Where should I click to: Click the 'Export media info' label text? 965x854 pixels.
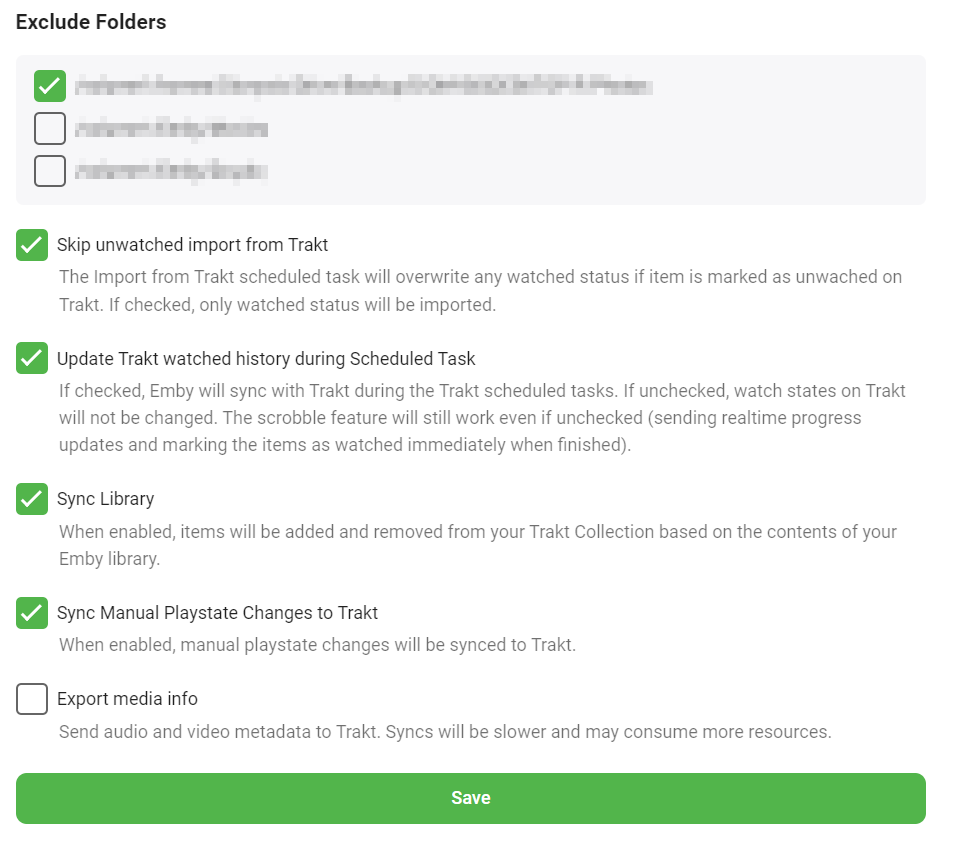pyautogui.click(x=127, y=698)
